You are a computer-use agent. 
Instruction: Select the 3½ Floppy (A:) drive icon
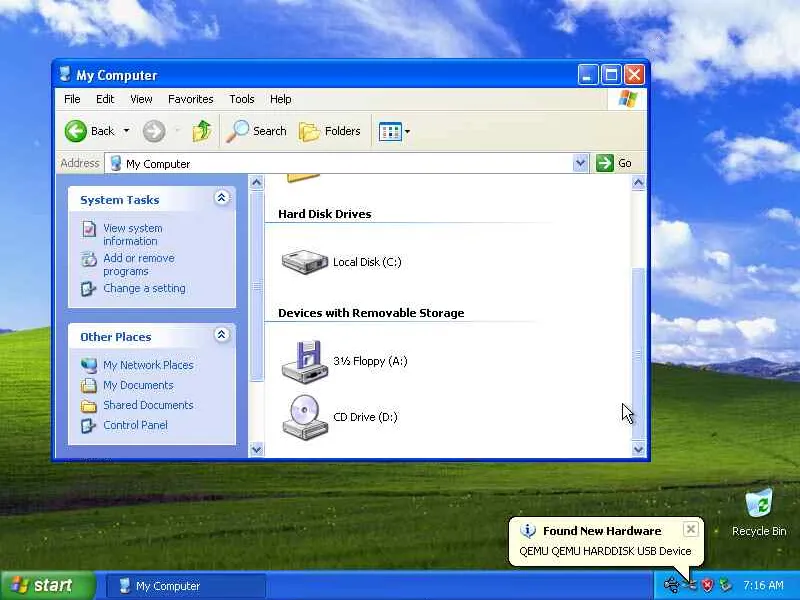point(304,361)
